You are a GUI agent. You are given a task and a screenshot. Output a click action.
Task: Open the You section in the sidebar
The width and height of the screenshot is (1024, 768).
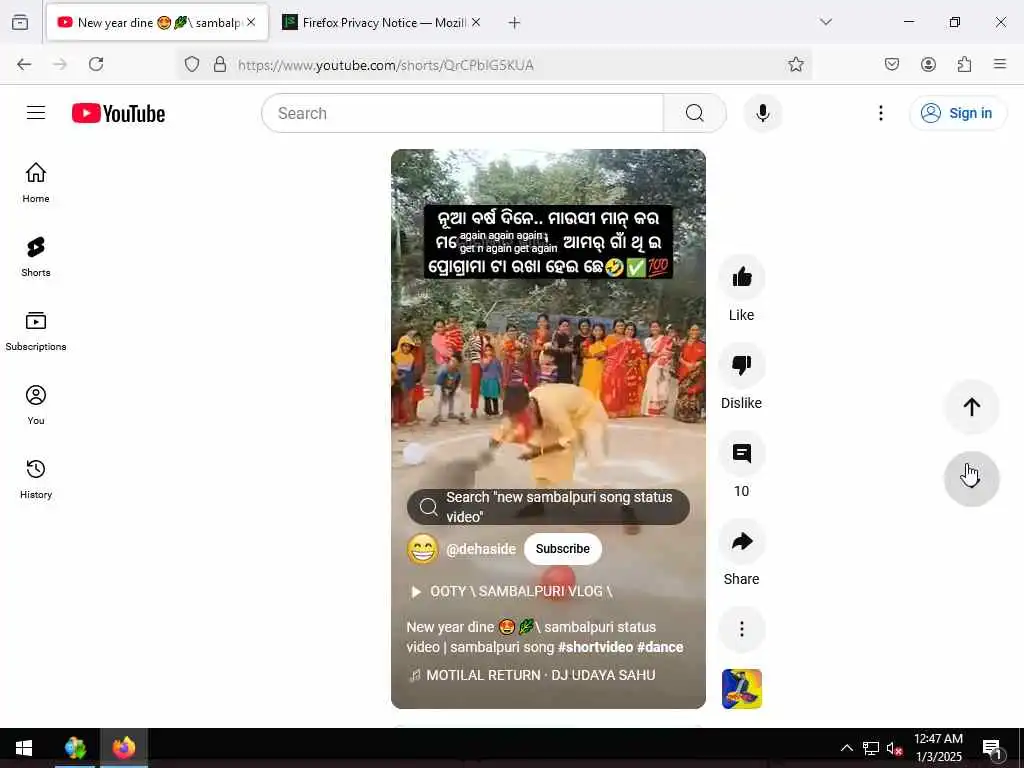pyautogui.click(x=36, y=405)
